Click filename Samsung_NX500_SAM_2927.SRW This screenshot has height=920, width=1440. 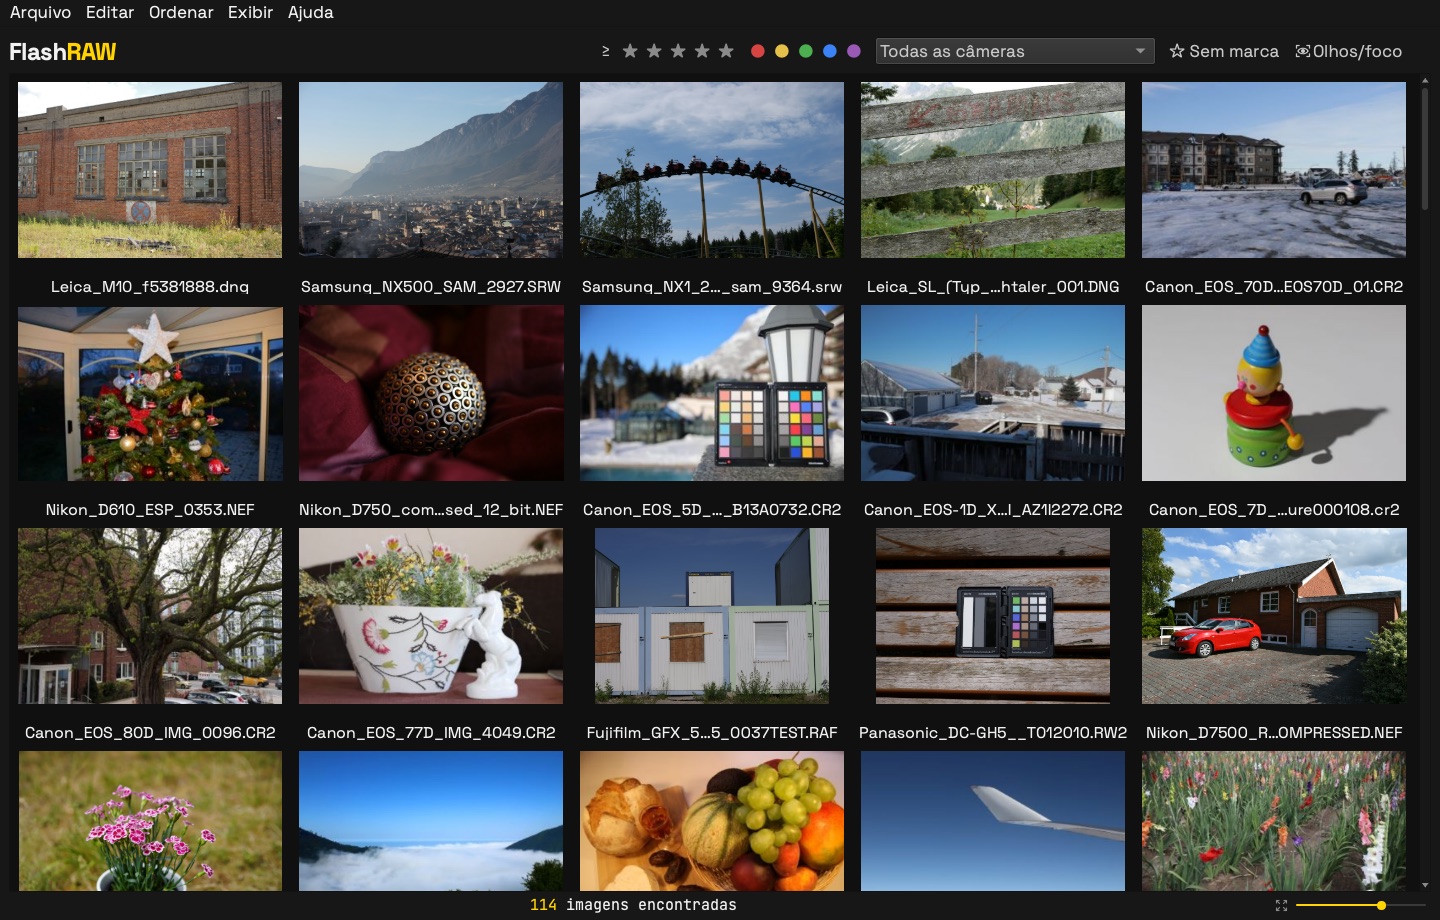431,287
